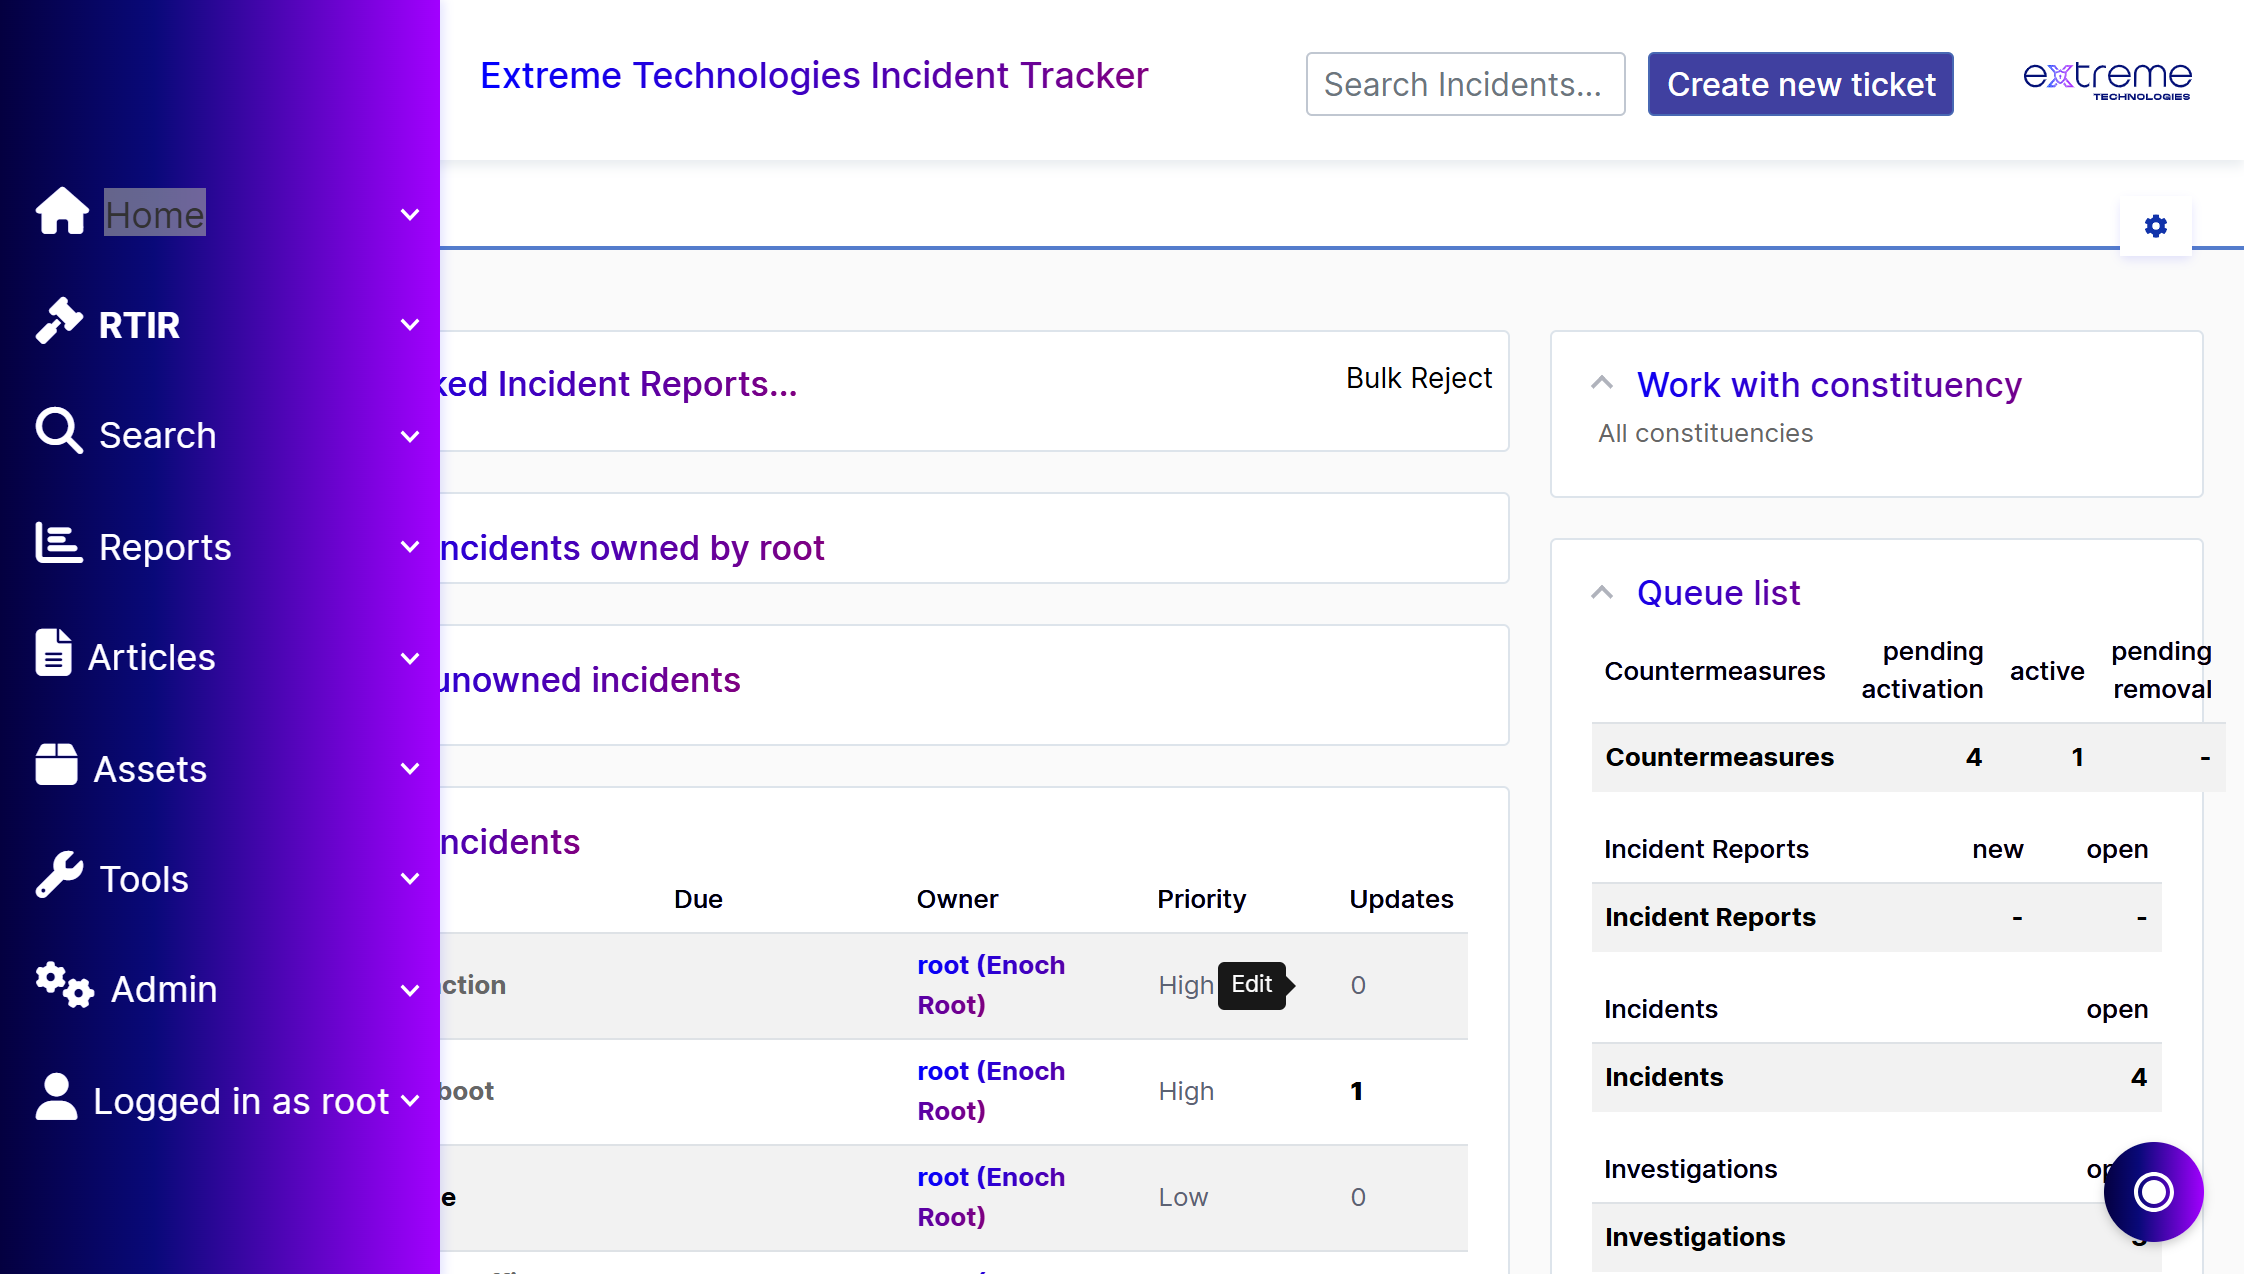Click the Reports chart icon
The height and width of the screenshot is (1274, 2244).
coord(59,544)
